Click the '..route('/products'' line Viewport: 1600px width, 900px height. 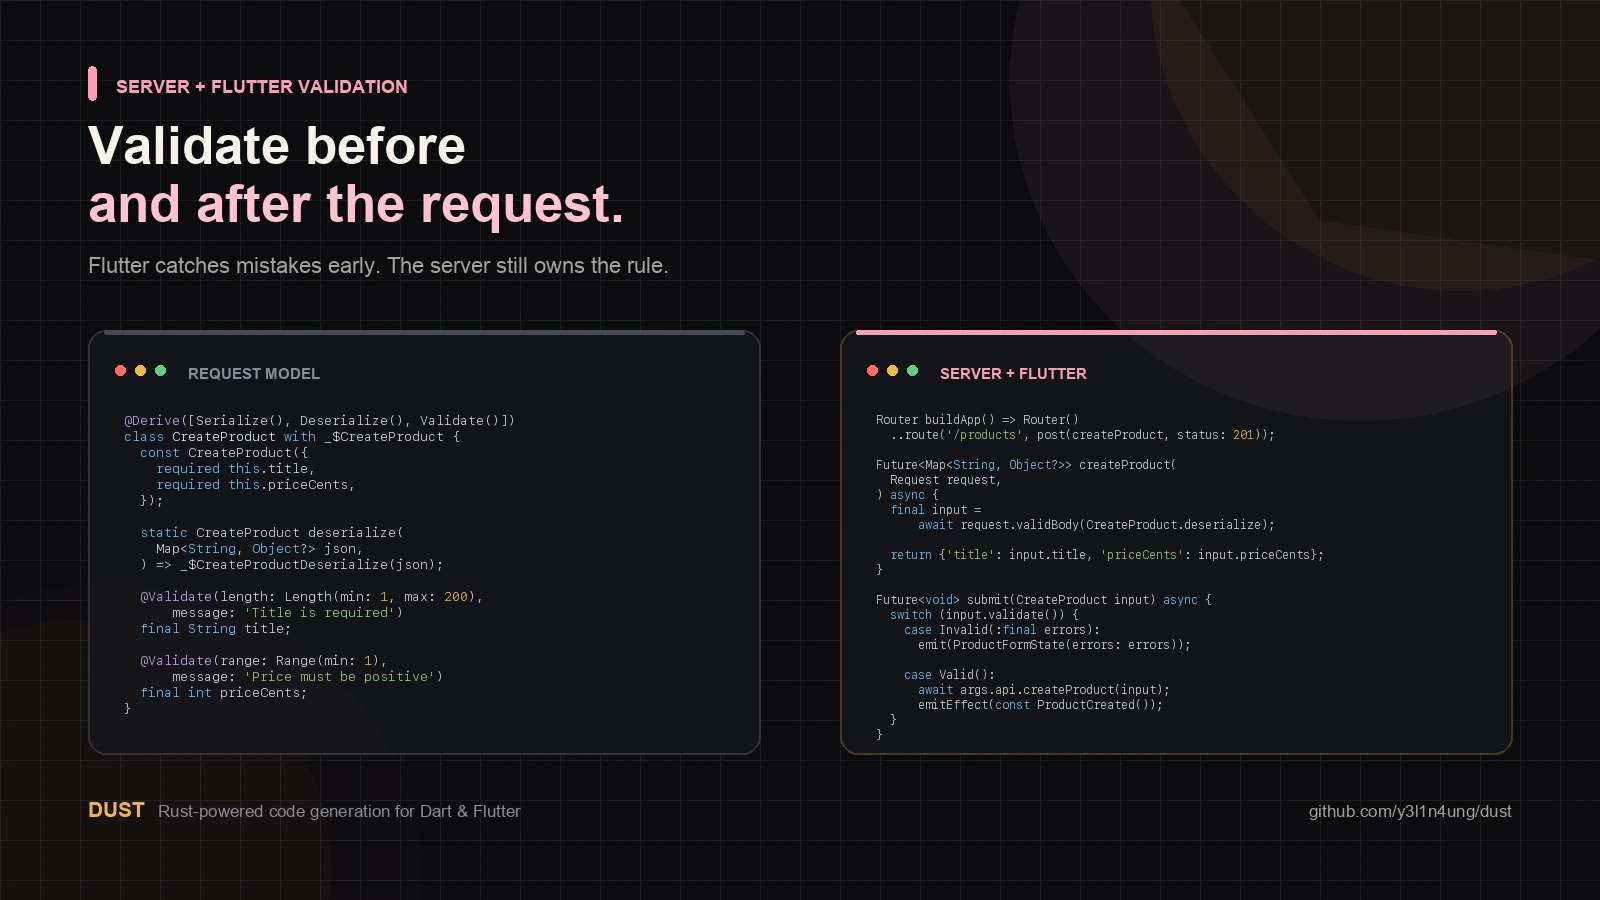click(x=1082, y=435)
